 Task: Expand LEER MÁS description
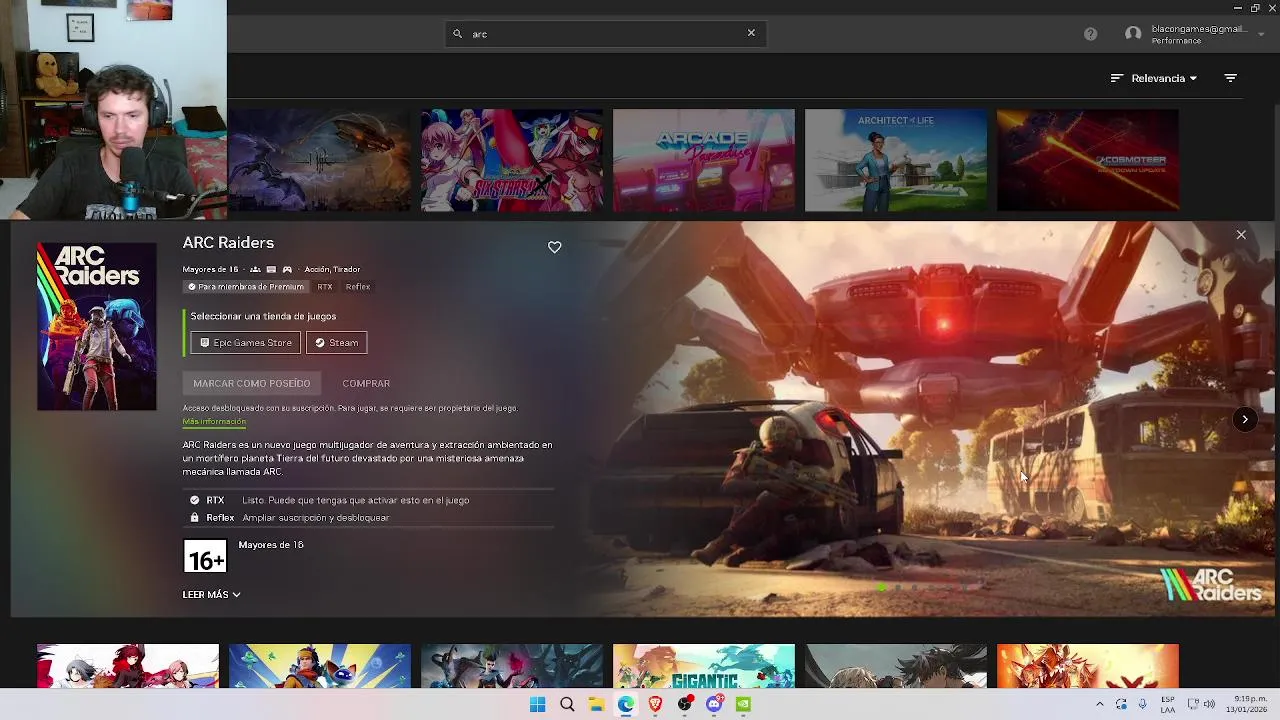(x=211, y=594)
